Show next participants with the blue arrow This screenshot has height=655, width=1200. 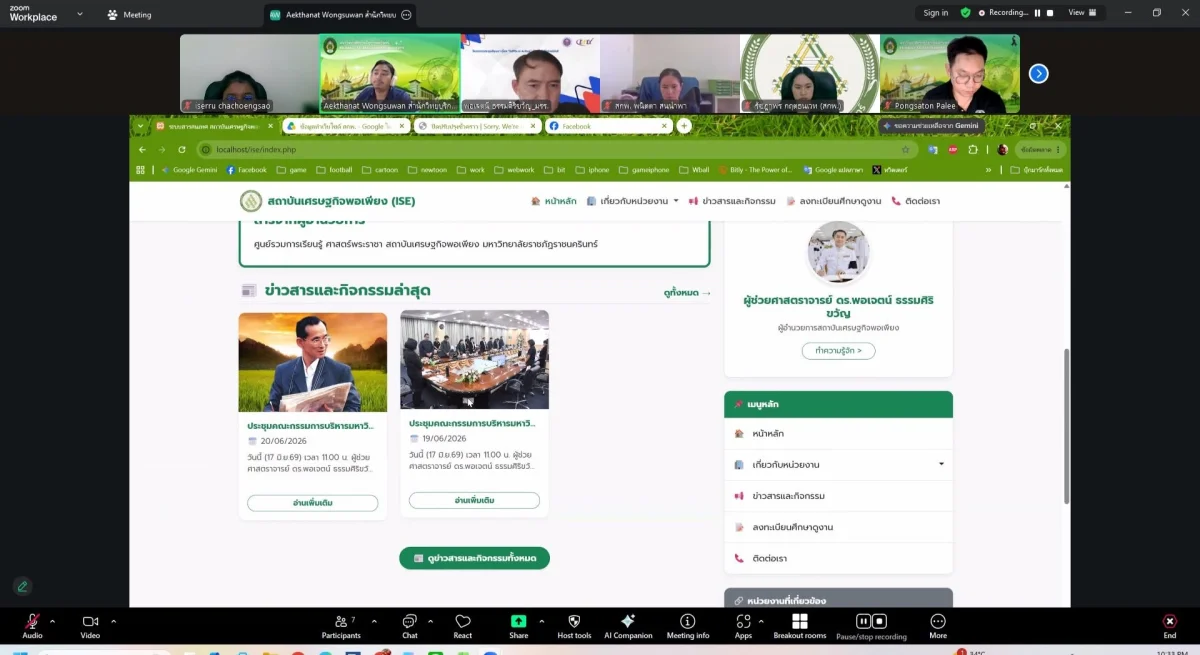point(1039,73)
